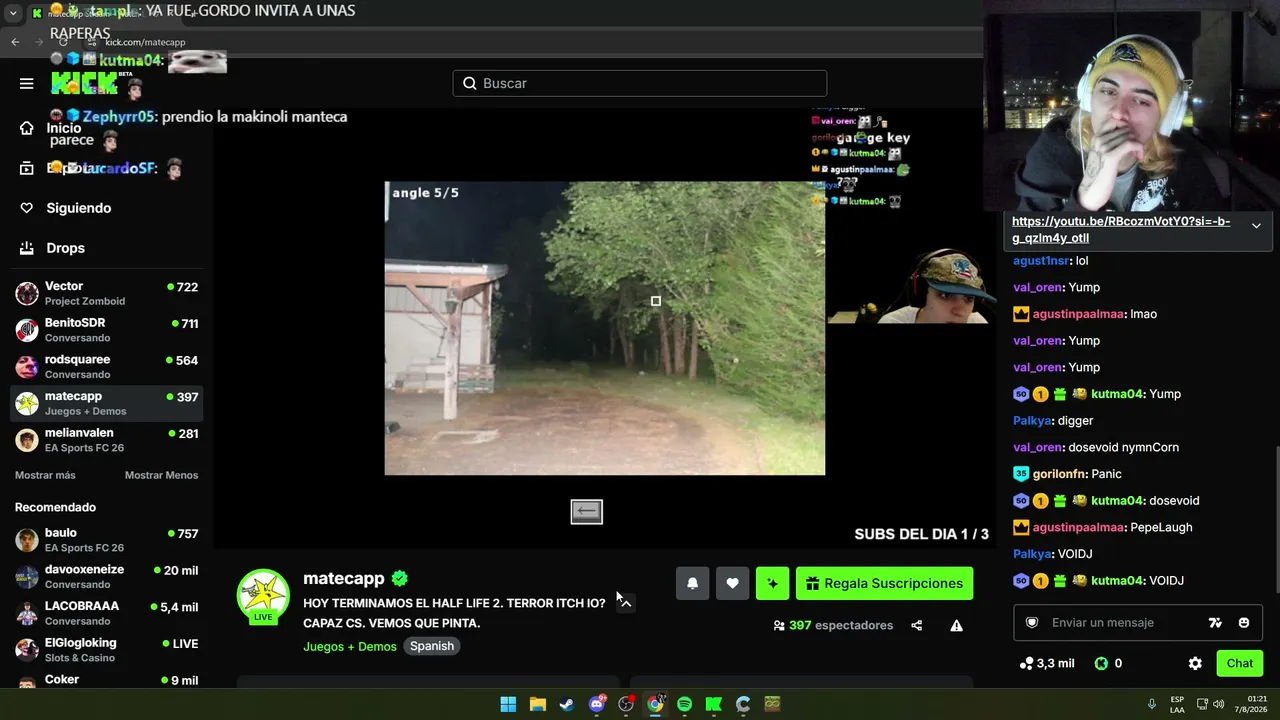
Task: Click the chat translate icon in message box
Action: click(x=1215, y=622)
